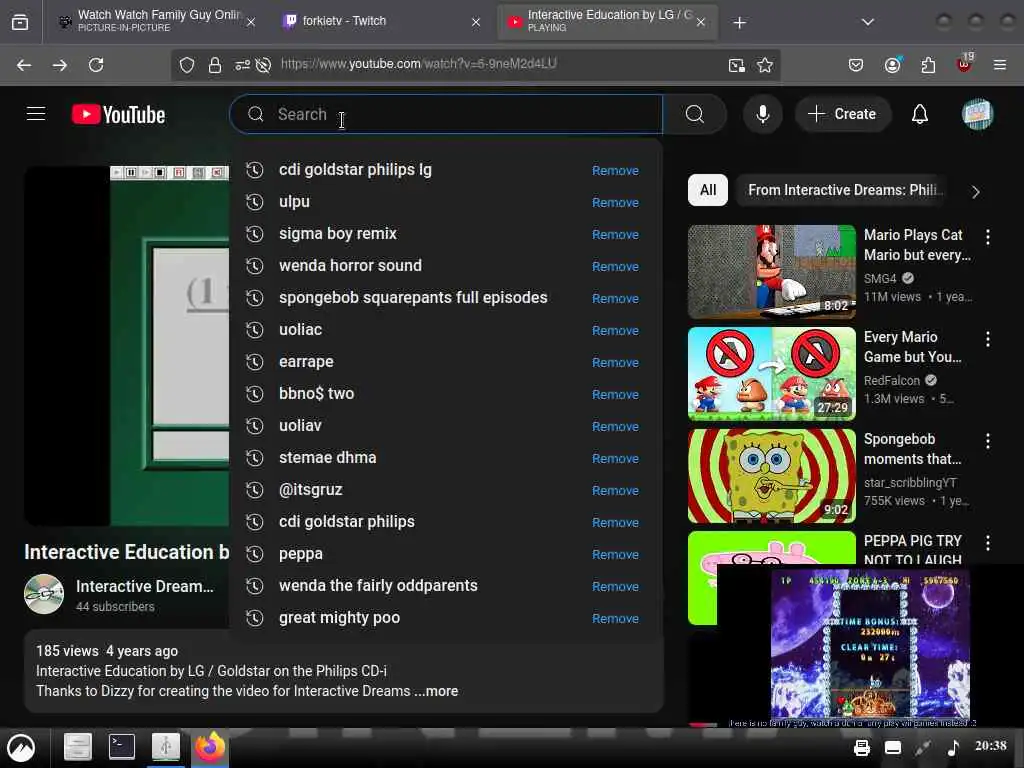The image size is (1024, 768).
Task: Select the All filter chip
Action: point(708,190)
